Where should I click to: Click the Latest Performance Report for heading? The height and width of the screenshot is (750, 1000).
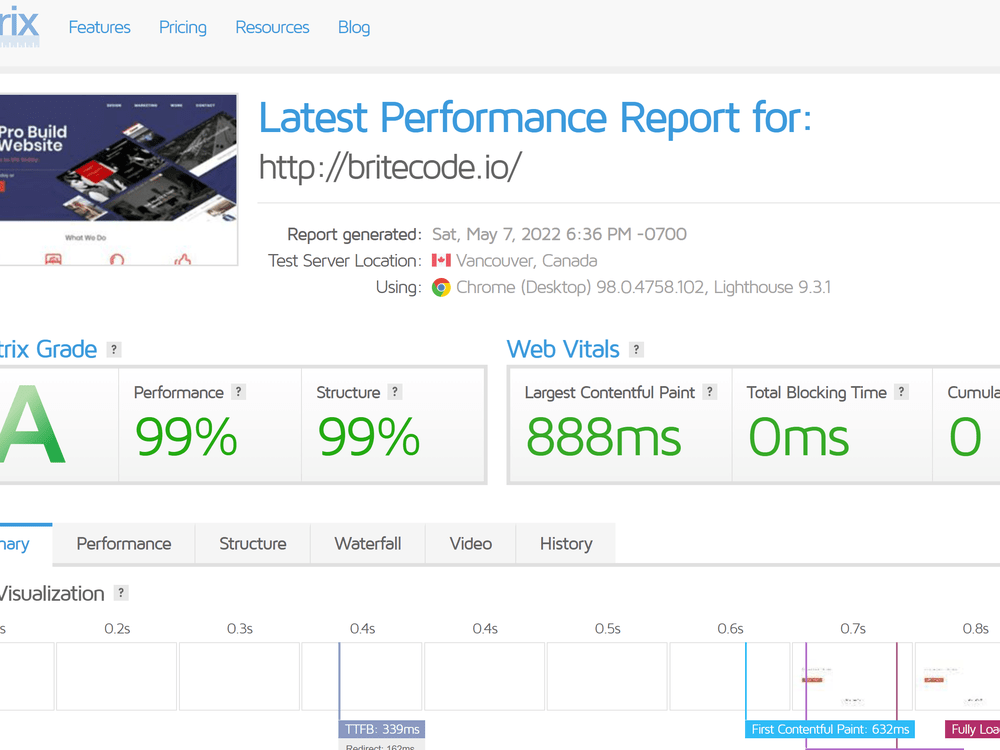(535, 118)
